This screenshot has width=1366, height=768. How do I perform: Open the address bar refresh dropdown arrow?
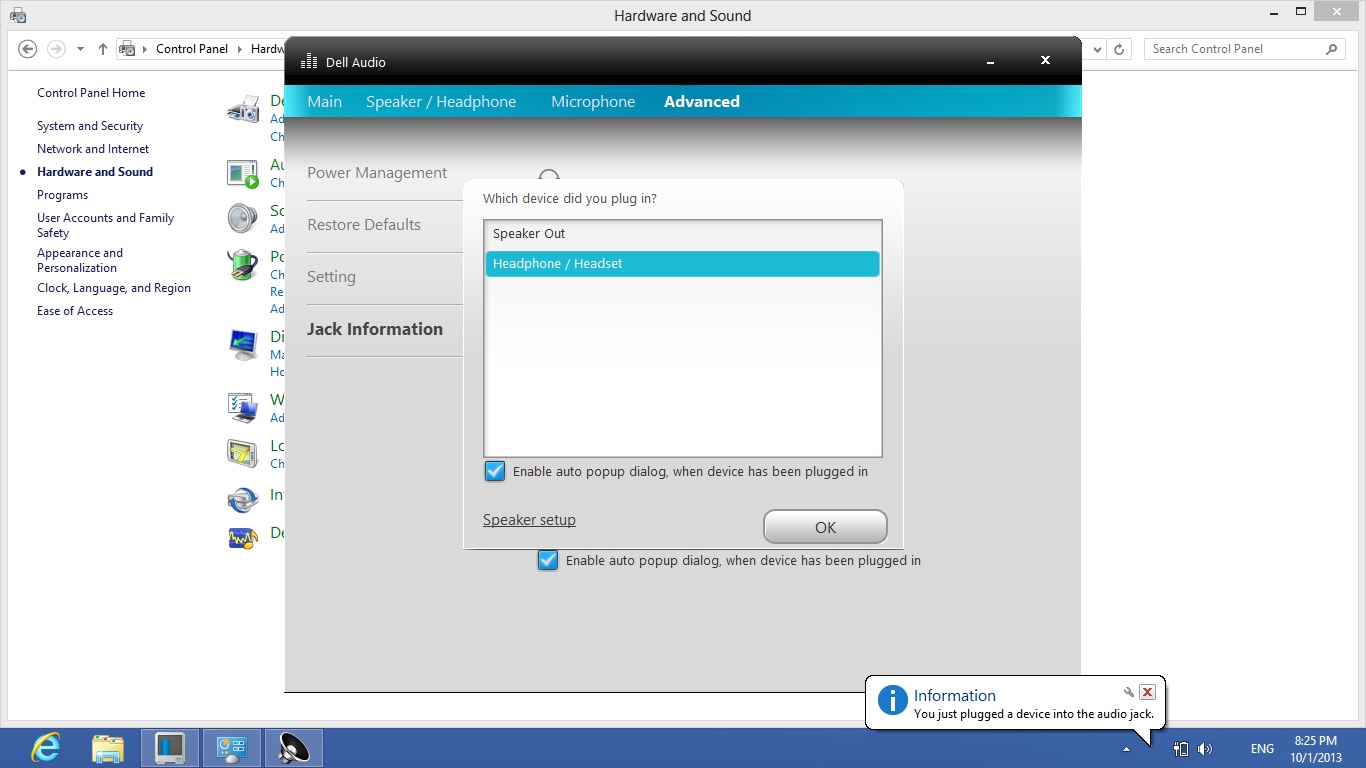(x=1096, y=48)
